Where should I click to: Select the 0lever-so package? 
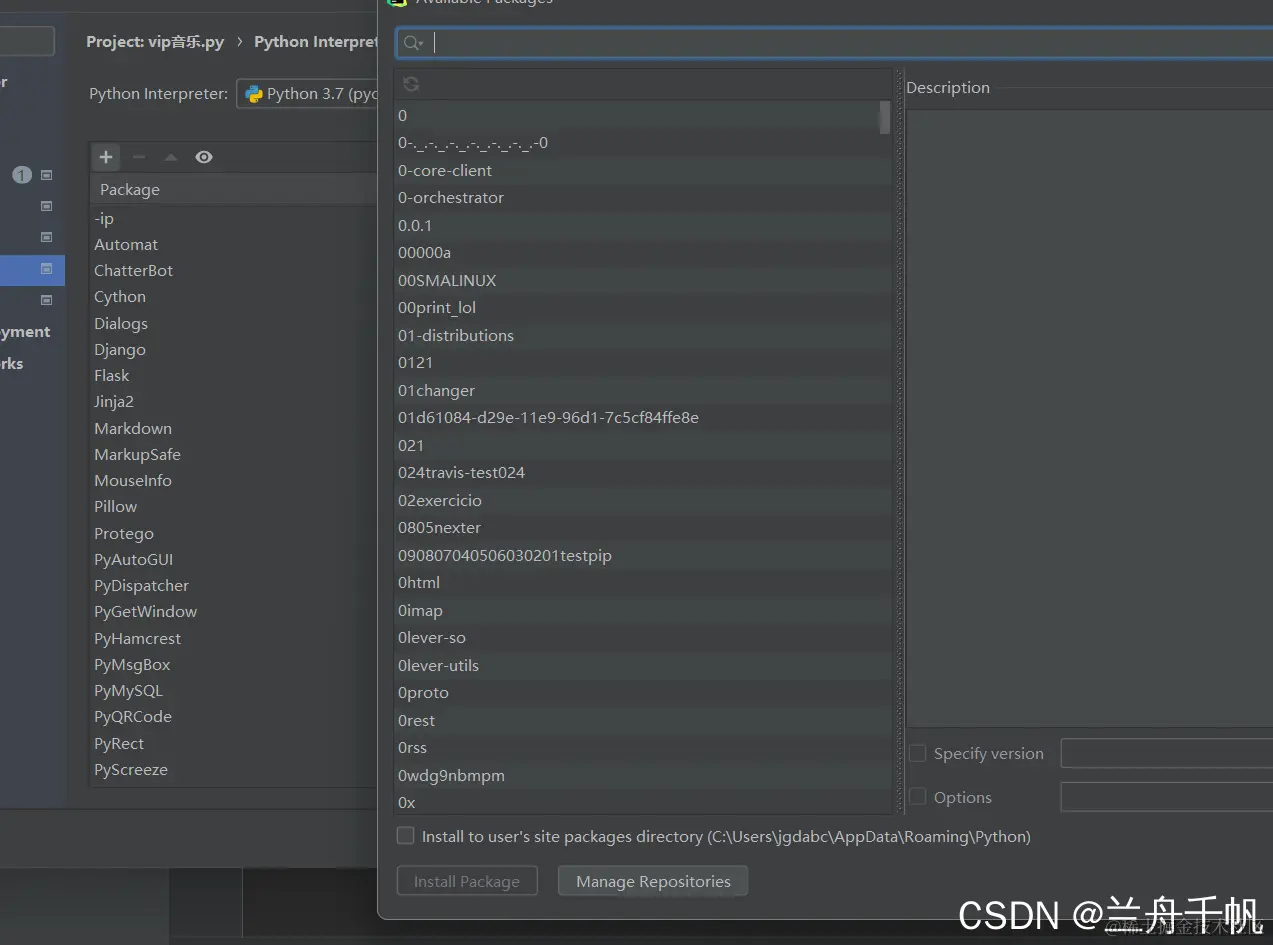pyautogui.click(x=643, y=638)
